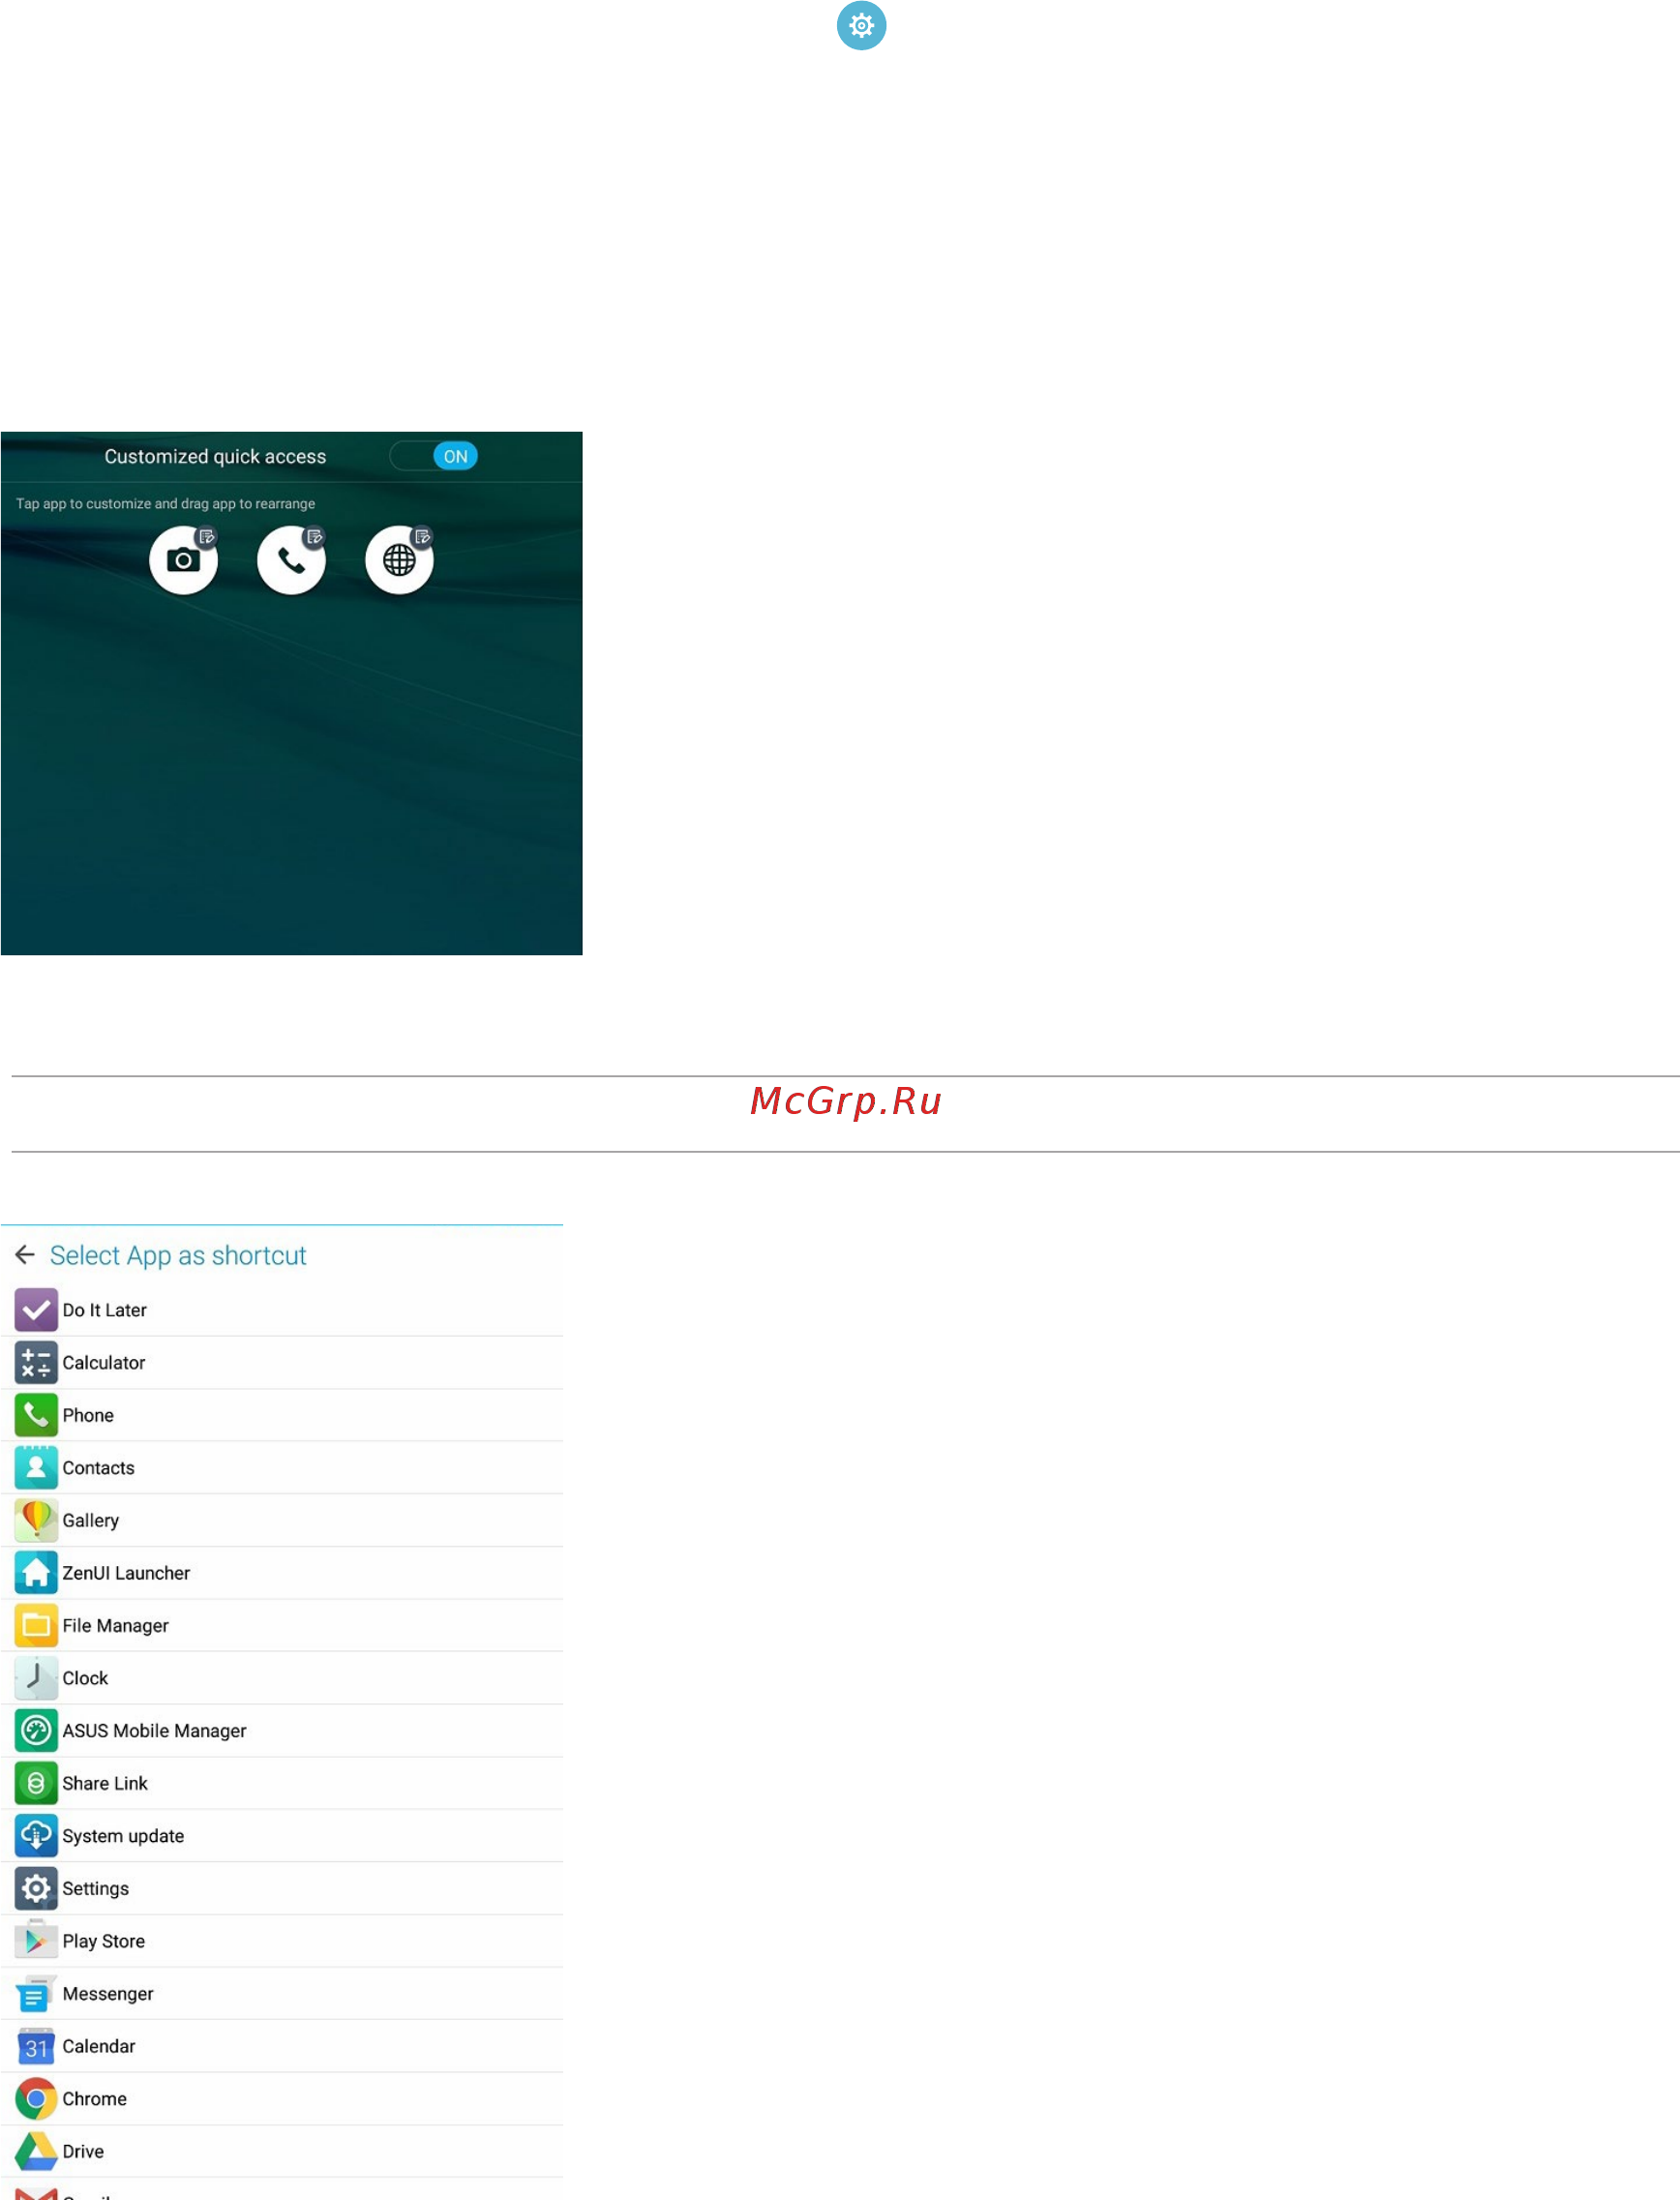
Task: Tap the browser globe quick access shortcut
Action: click(399, 560)
